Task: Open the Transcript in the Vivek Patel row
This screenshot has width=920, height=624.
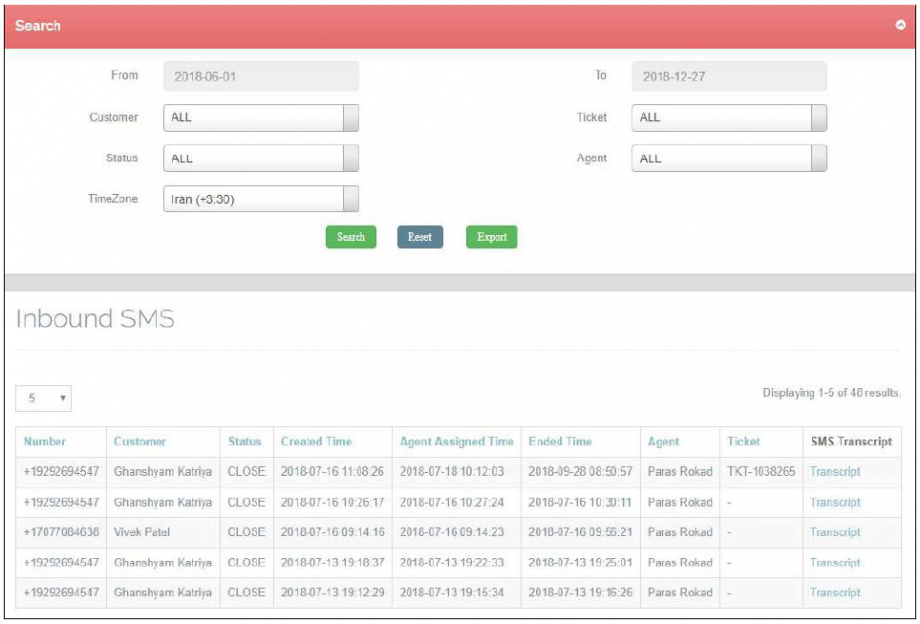Action: (x=836, y=532)
